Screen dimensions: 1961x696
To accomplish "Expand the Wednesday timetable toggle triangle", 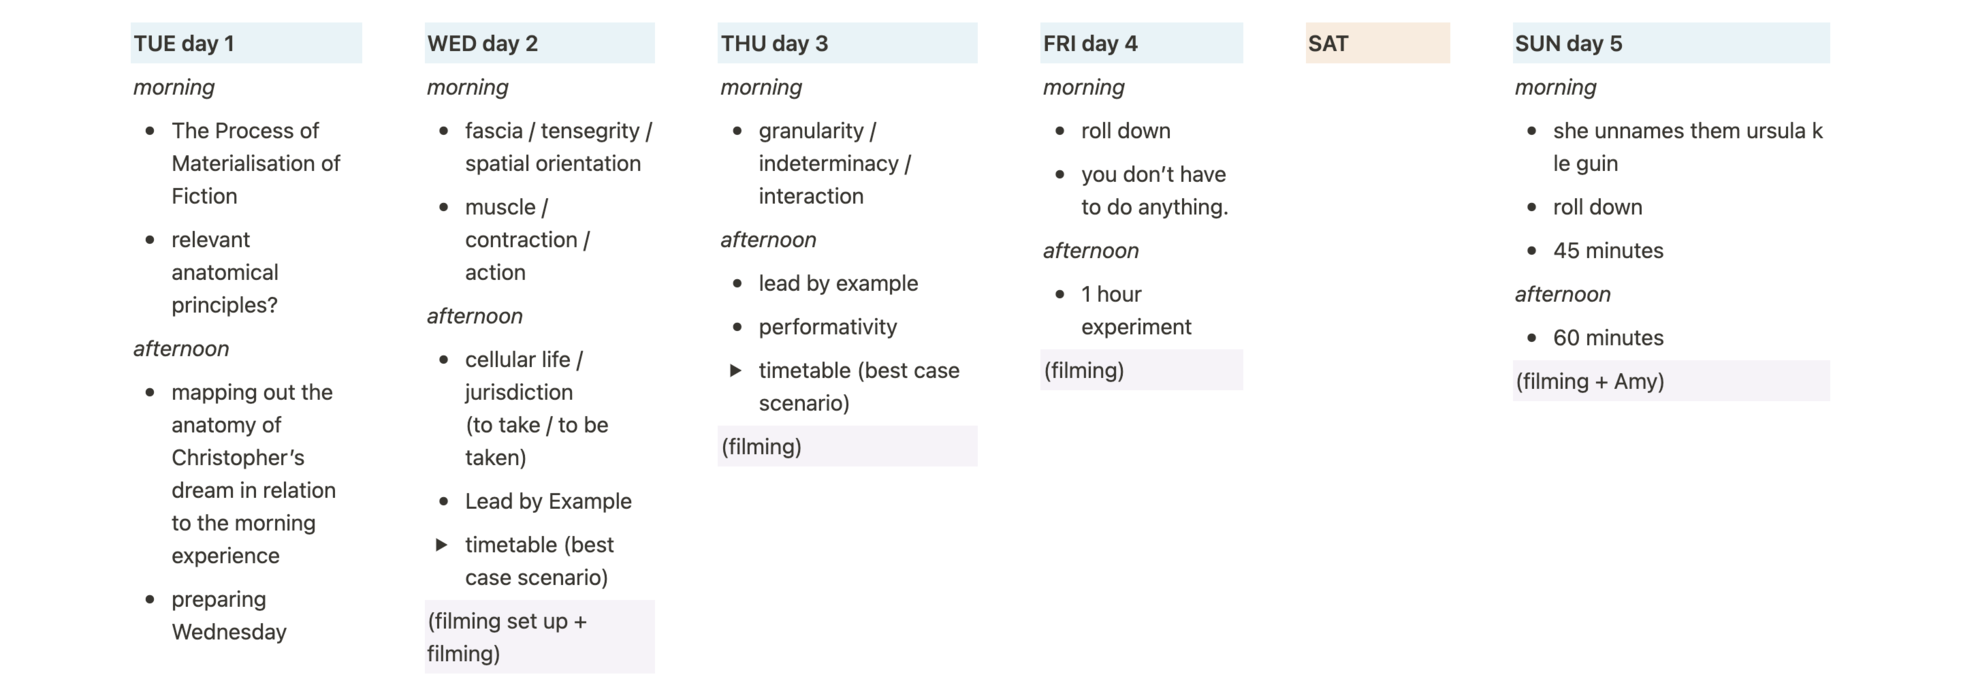I will (x=441, y=545).
